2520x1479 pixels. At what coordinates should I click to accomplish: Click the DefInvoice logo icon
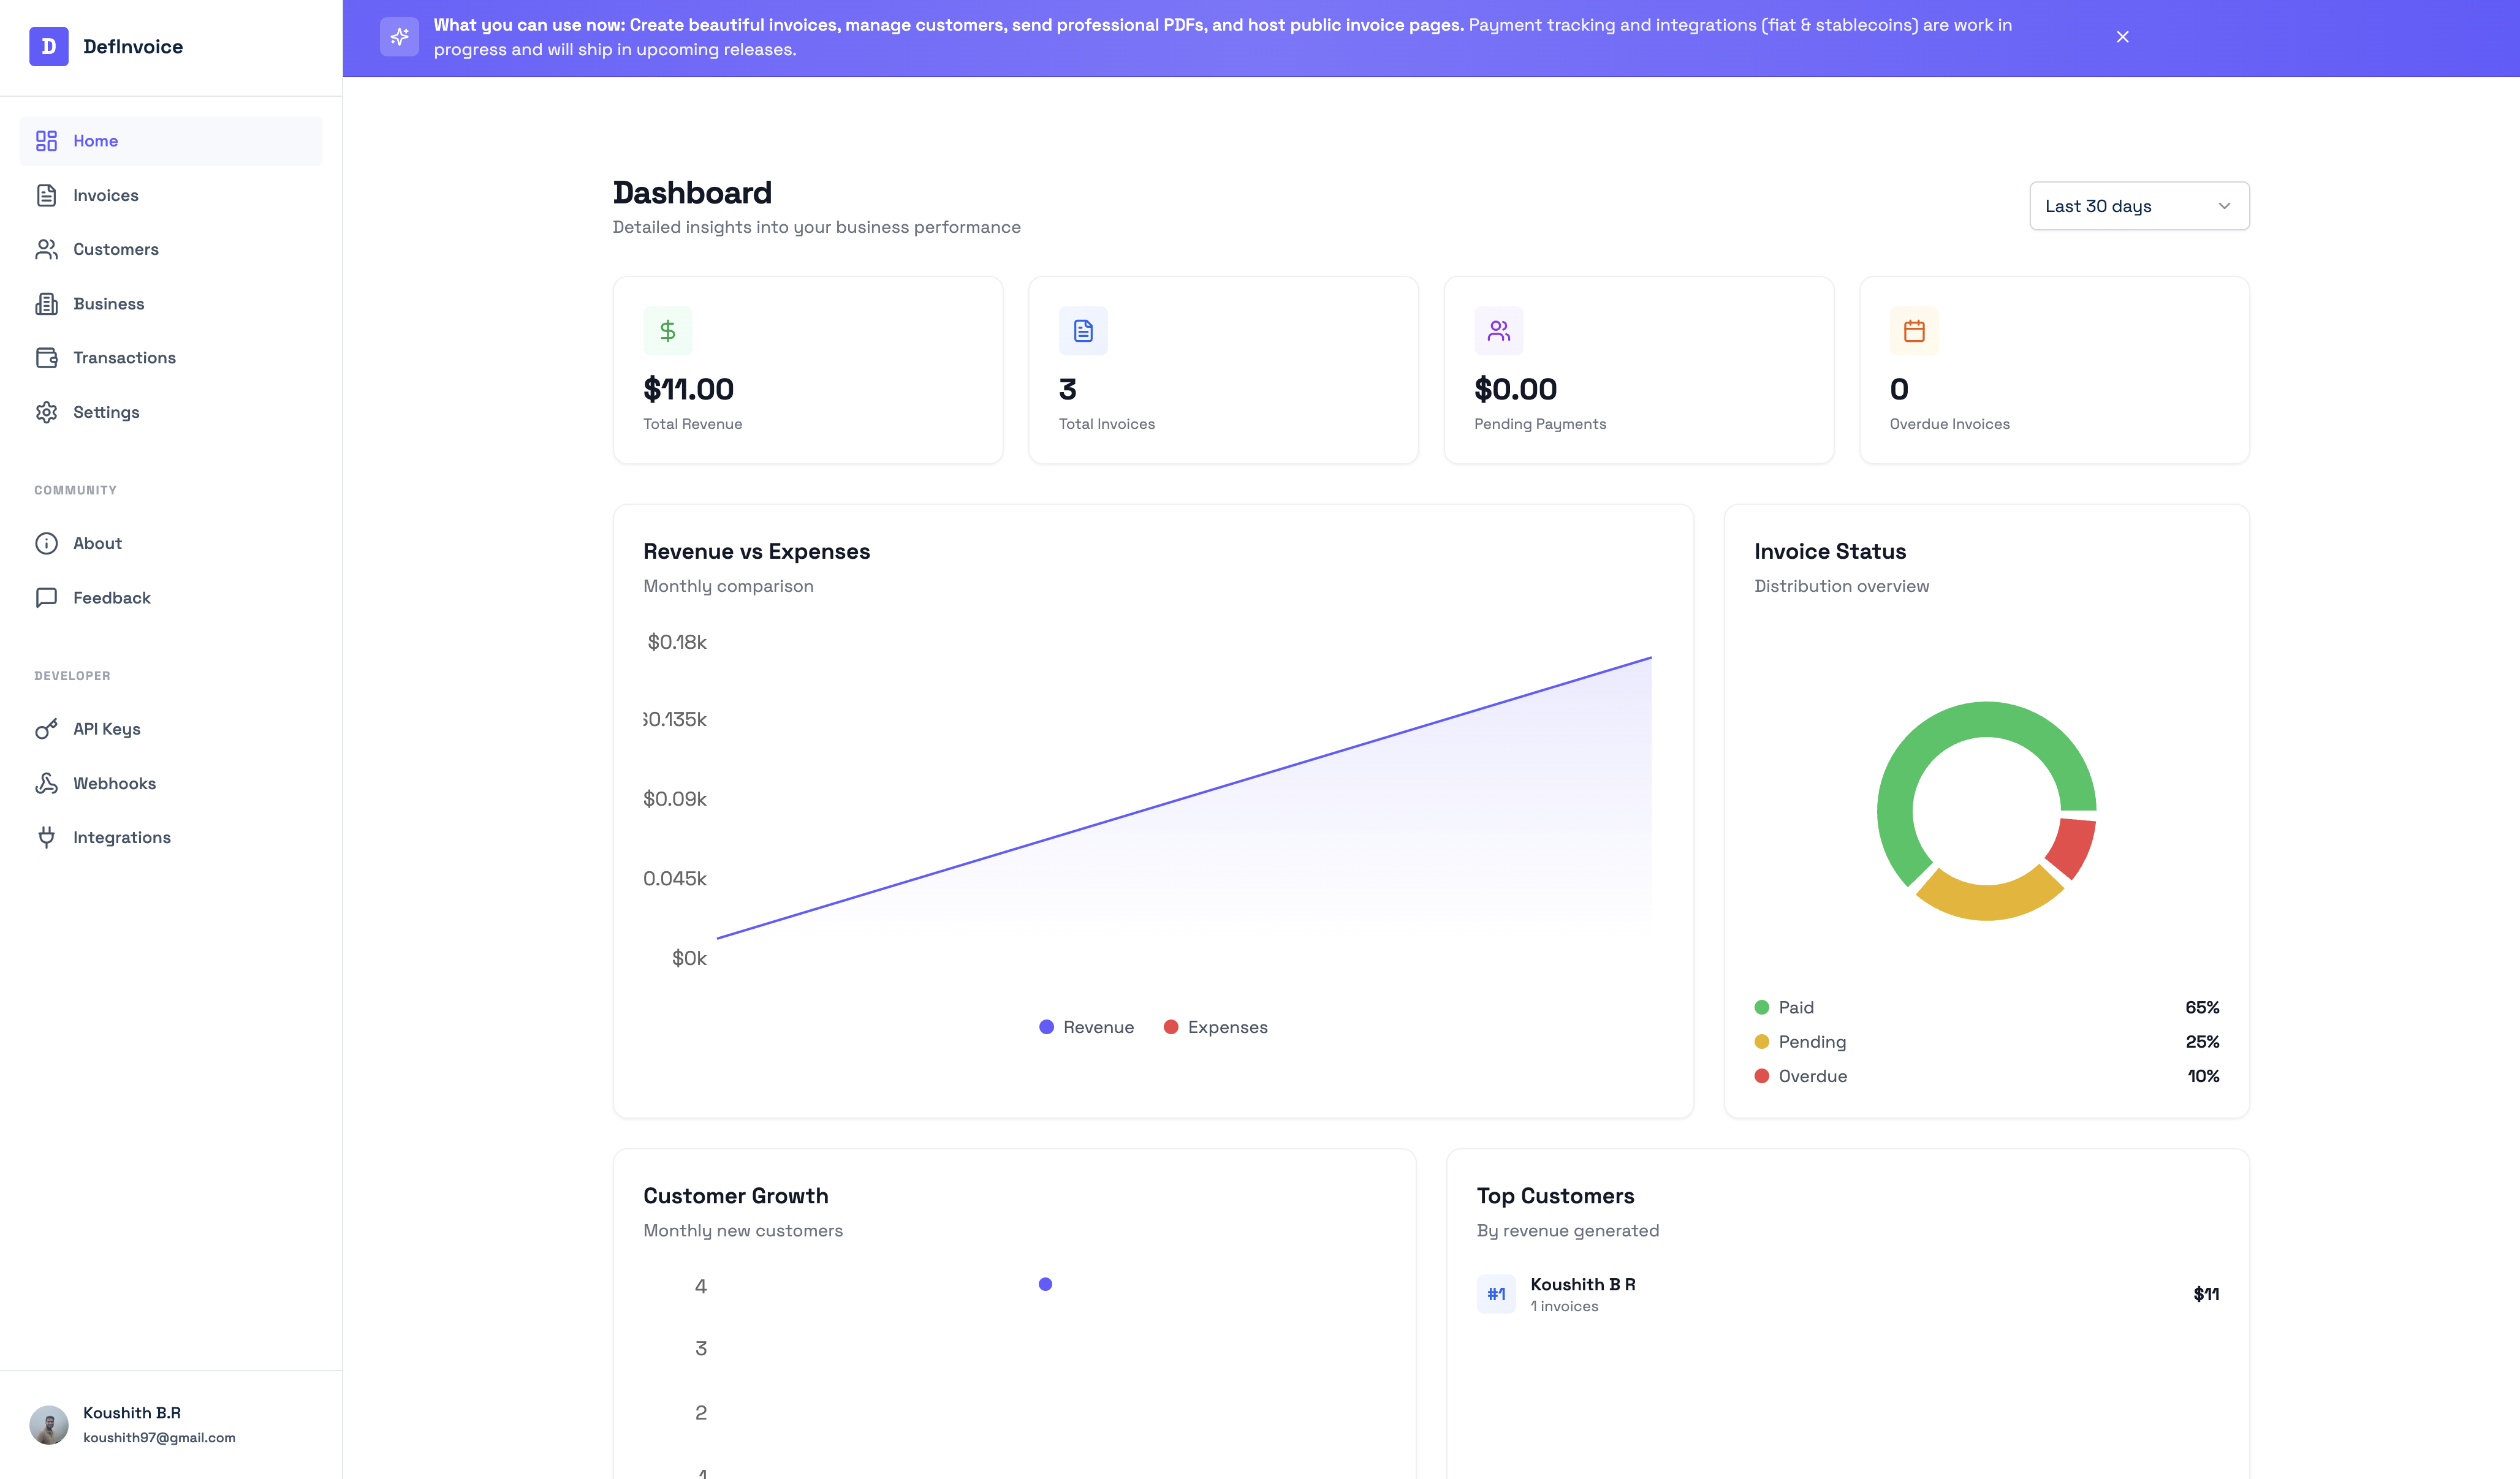point(48,46)
